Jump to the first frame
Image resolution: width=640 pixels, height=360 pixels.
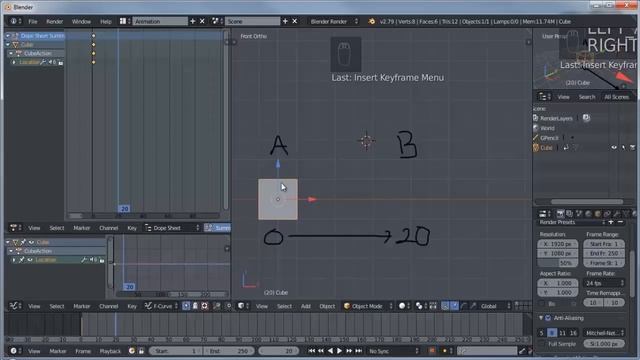311,351
